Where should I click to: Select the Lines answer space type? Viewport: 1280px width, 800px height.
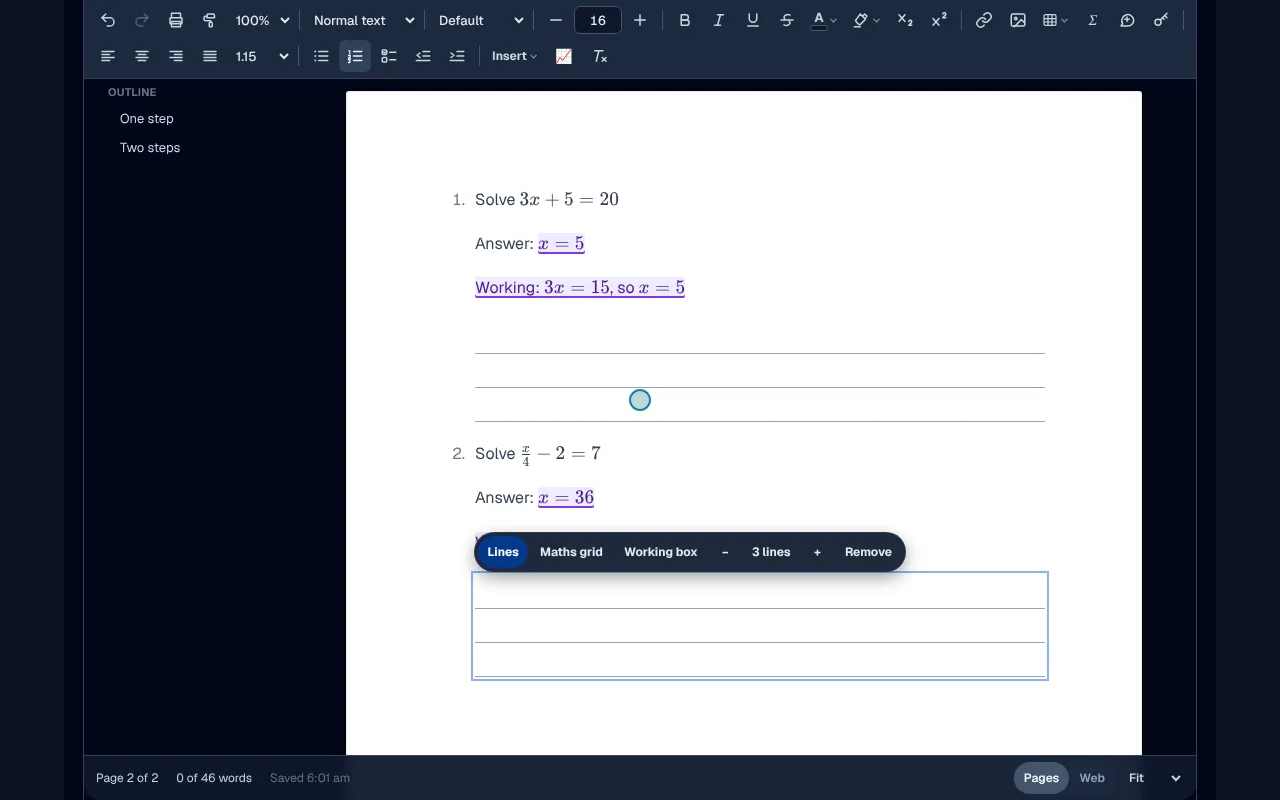[x=503, y=552]
